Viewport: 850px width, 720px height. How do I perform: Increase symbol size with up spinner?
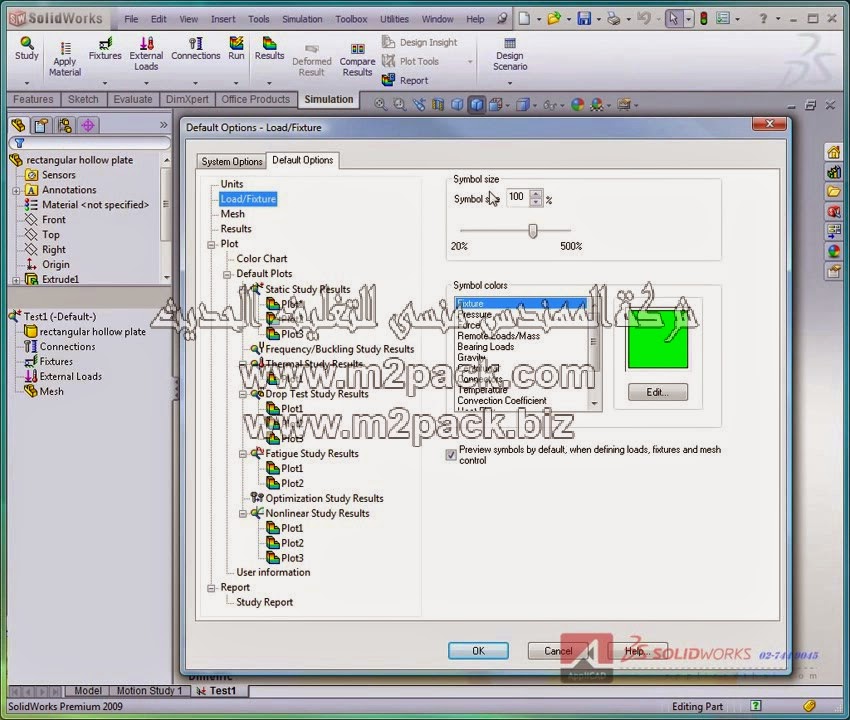pyautogui.click(x=536, y=194)
